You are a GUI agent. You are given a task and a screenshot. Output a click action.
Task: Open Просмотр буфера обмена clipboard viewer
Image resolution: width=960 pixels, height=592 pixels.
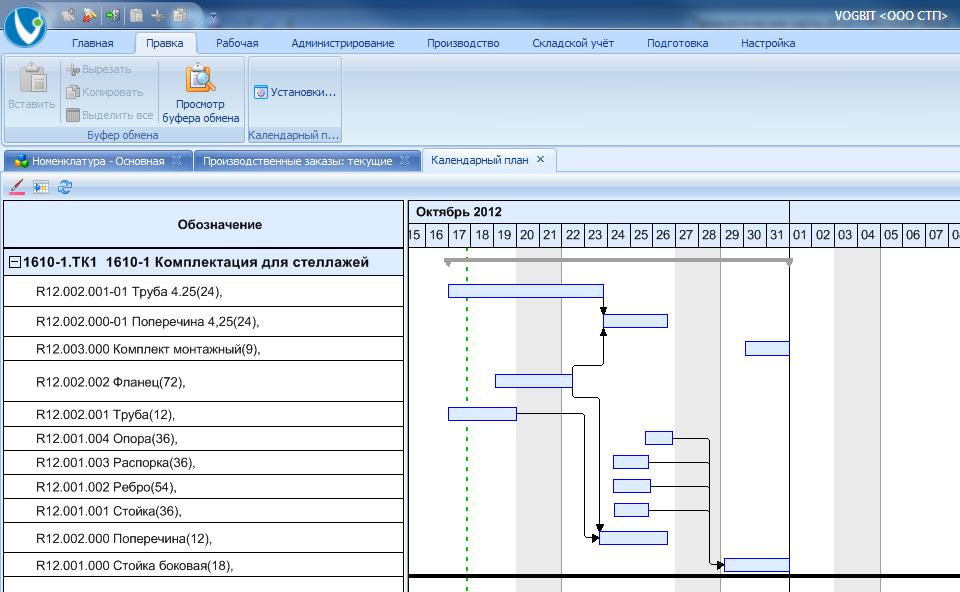pyautogui.click(x=200, y=92)
